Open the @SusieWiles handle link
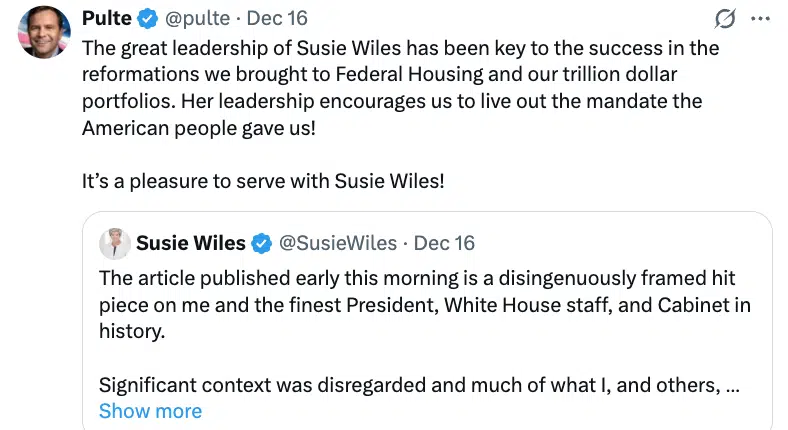This screenshot has height=430, width=788. point(336,243)
